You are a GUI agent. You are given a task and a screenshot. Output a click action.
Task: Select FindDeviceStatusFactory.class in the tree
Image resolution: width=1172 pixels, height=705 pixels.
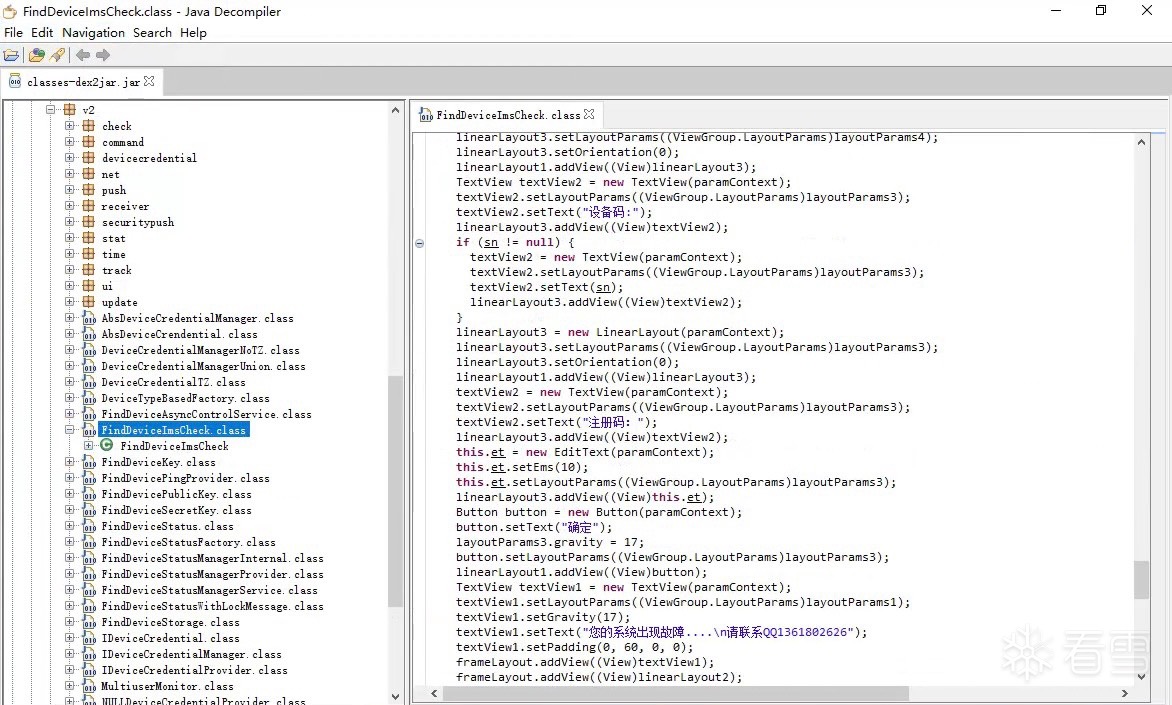click(188, 542)
